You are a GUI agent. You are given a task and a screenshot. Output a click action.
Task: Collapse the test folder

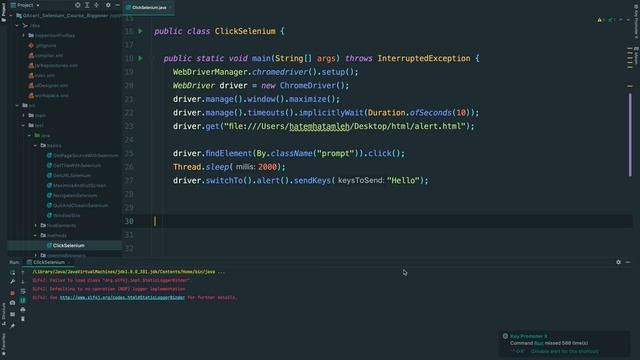(23, 125)
